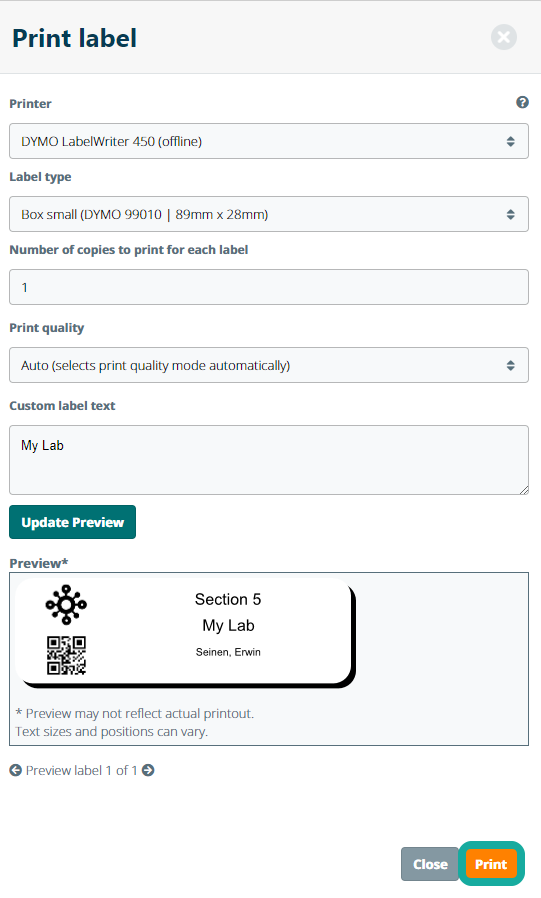Close the Print label dialog with X icon
Viewport: 541px width, 898px height.
click(x=504, y=37)
